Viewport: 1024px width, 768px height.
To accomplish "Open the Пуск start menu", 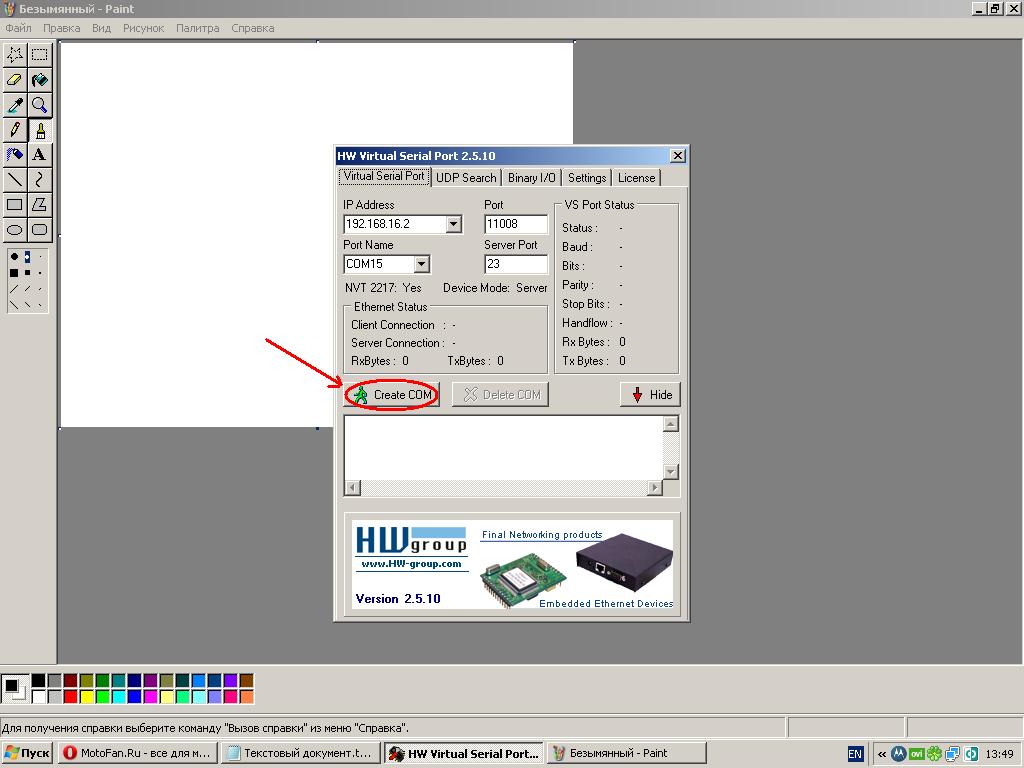I will coord(27,753).
